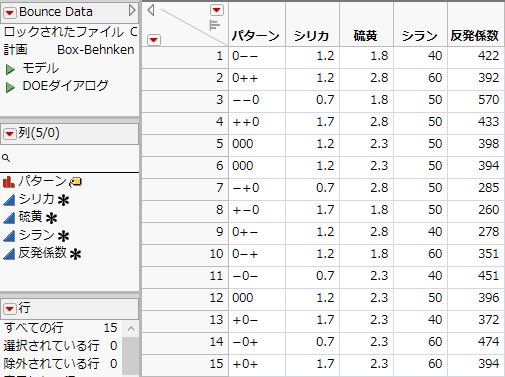The width and height of the screenshot is (505, 377).
Task: Click the Box-Behnken plan value text
Action: pos(96,50)
